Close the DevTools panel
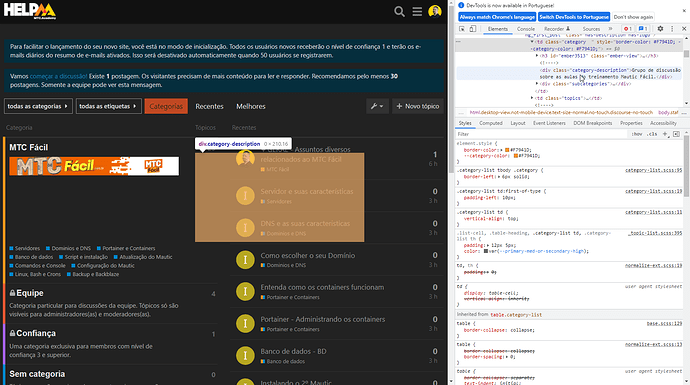The width and height of the screenshot is (690, 385). 684,29
